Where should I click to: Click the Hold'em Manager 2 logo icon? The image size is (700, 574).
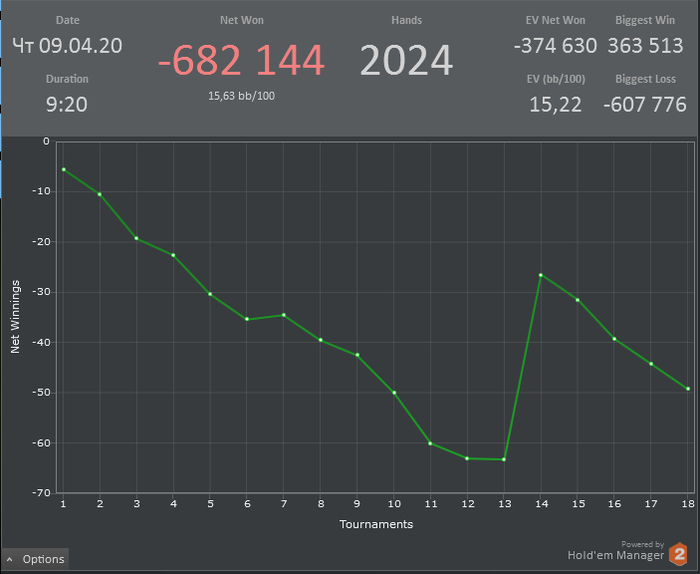click(x=679, y=554)
